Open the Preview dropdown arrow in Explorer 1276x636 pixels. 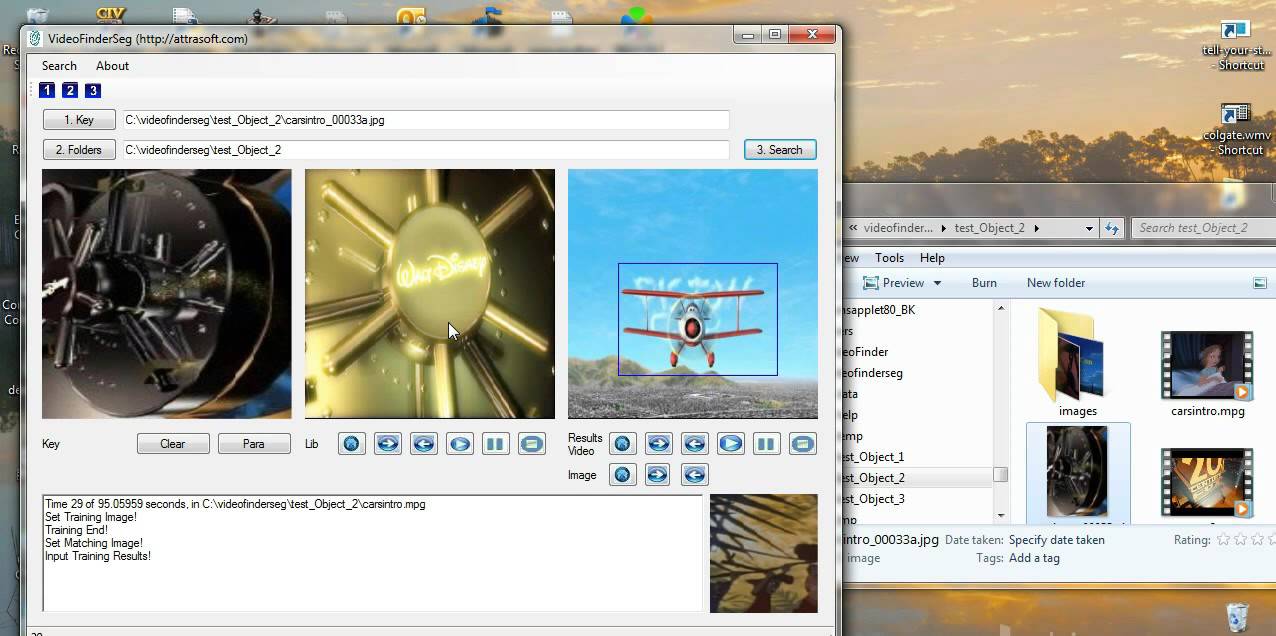tap(937, 283)
